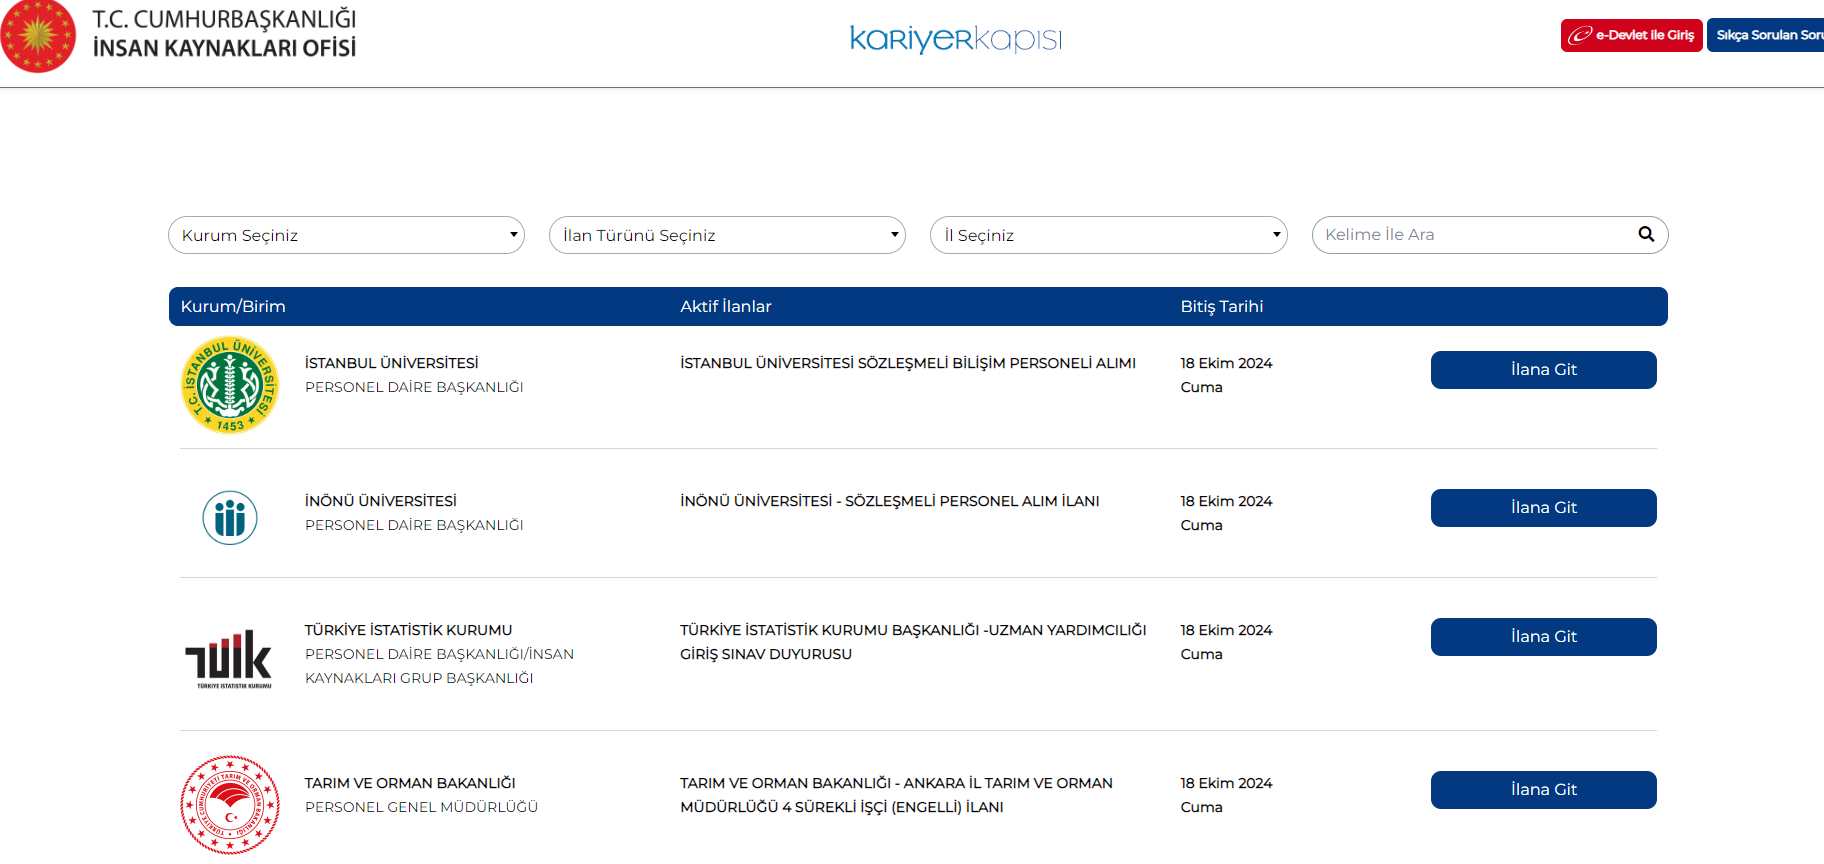Screen dimensions: 1824x864
Task: Click the Bitiş Tarihi column header
Action: tap(1222, 306)
